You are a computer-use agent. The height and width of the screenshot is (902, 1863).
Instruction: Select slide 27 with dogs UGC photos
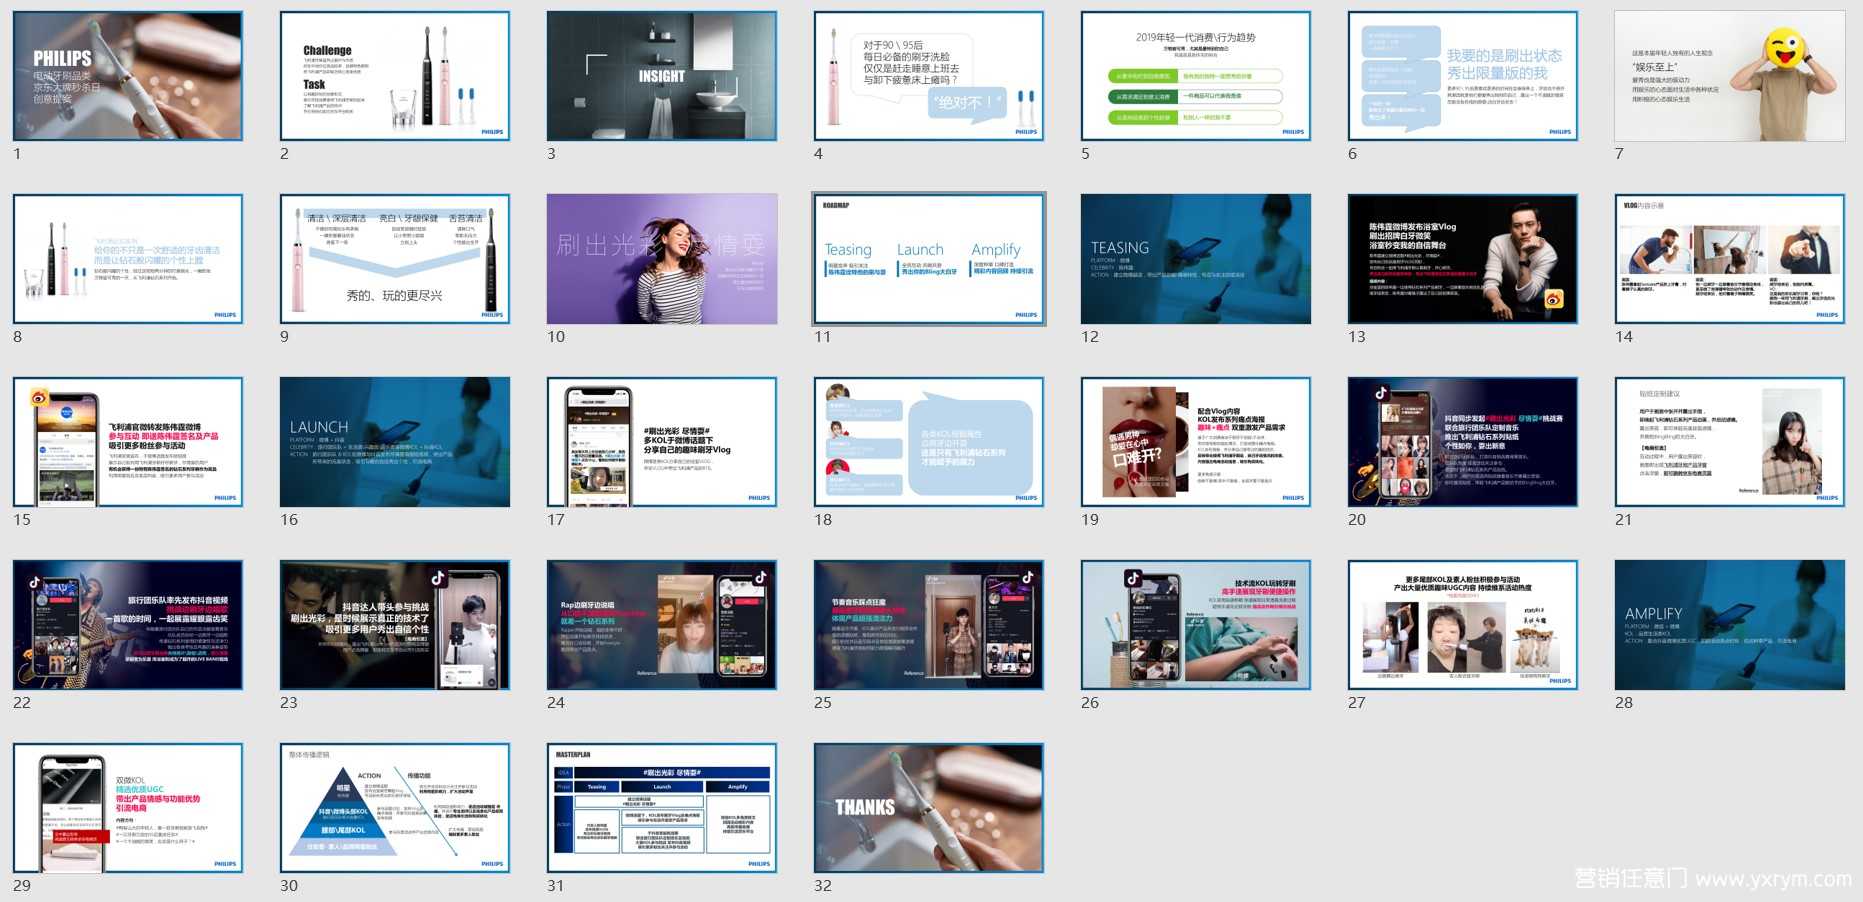point(1463,625)
